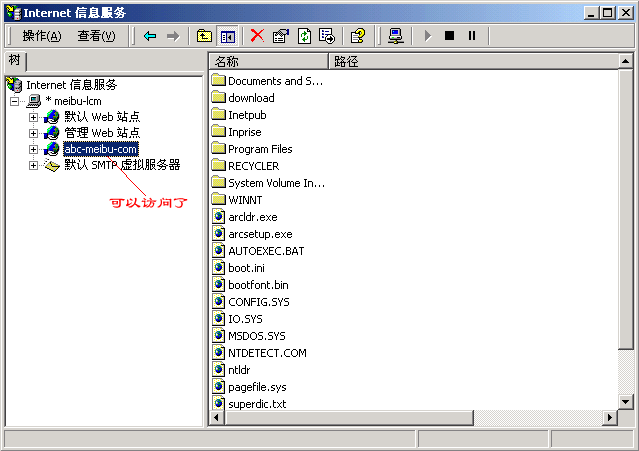Open the 查看(V) menu
Screen dimensions: 639x451
click(96, 36)
